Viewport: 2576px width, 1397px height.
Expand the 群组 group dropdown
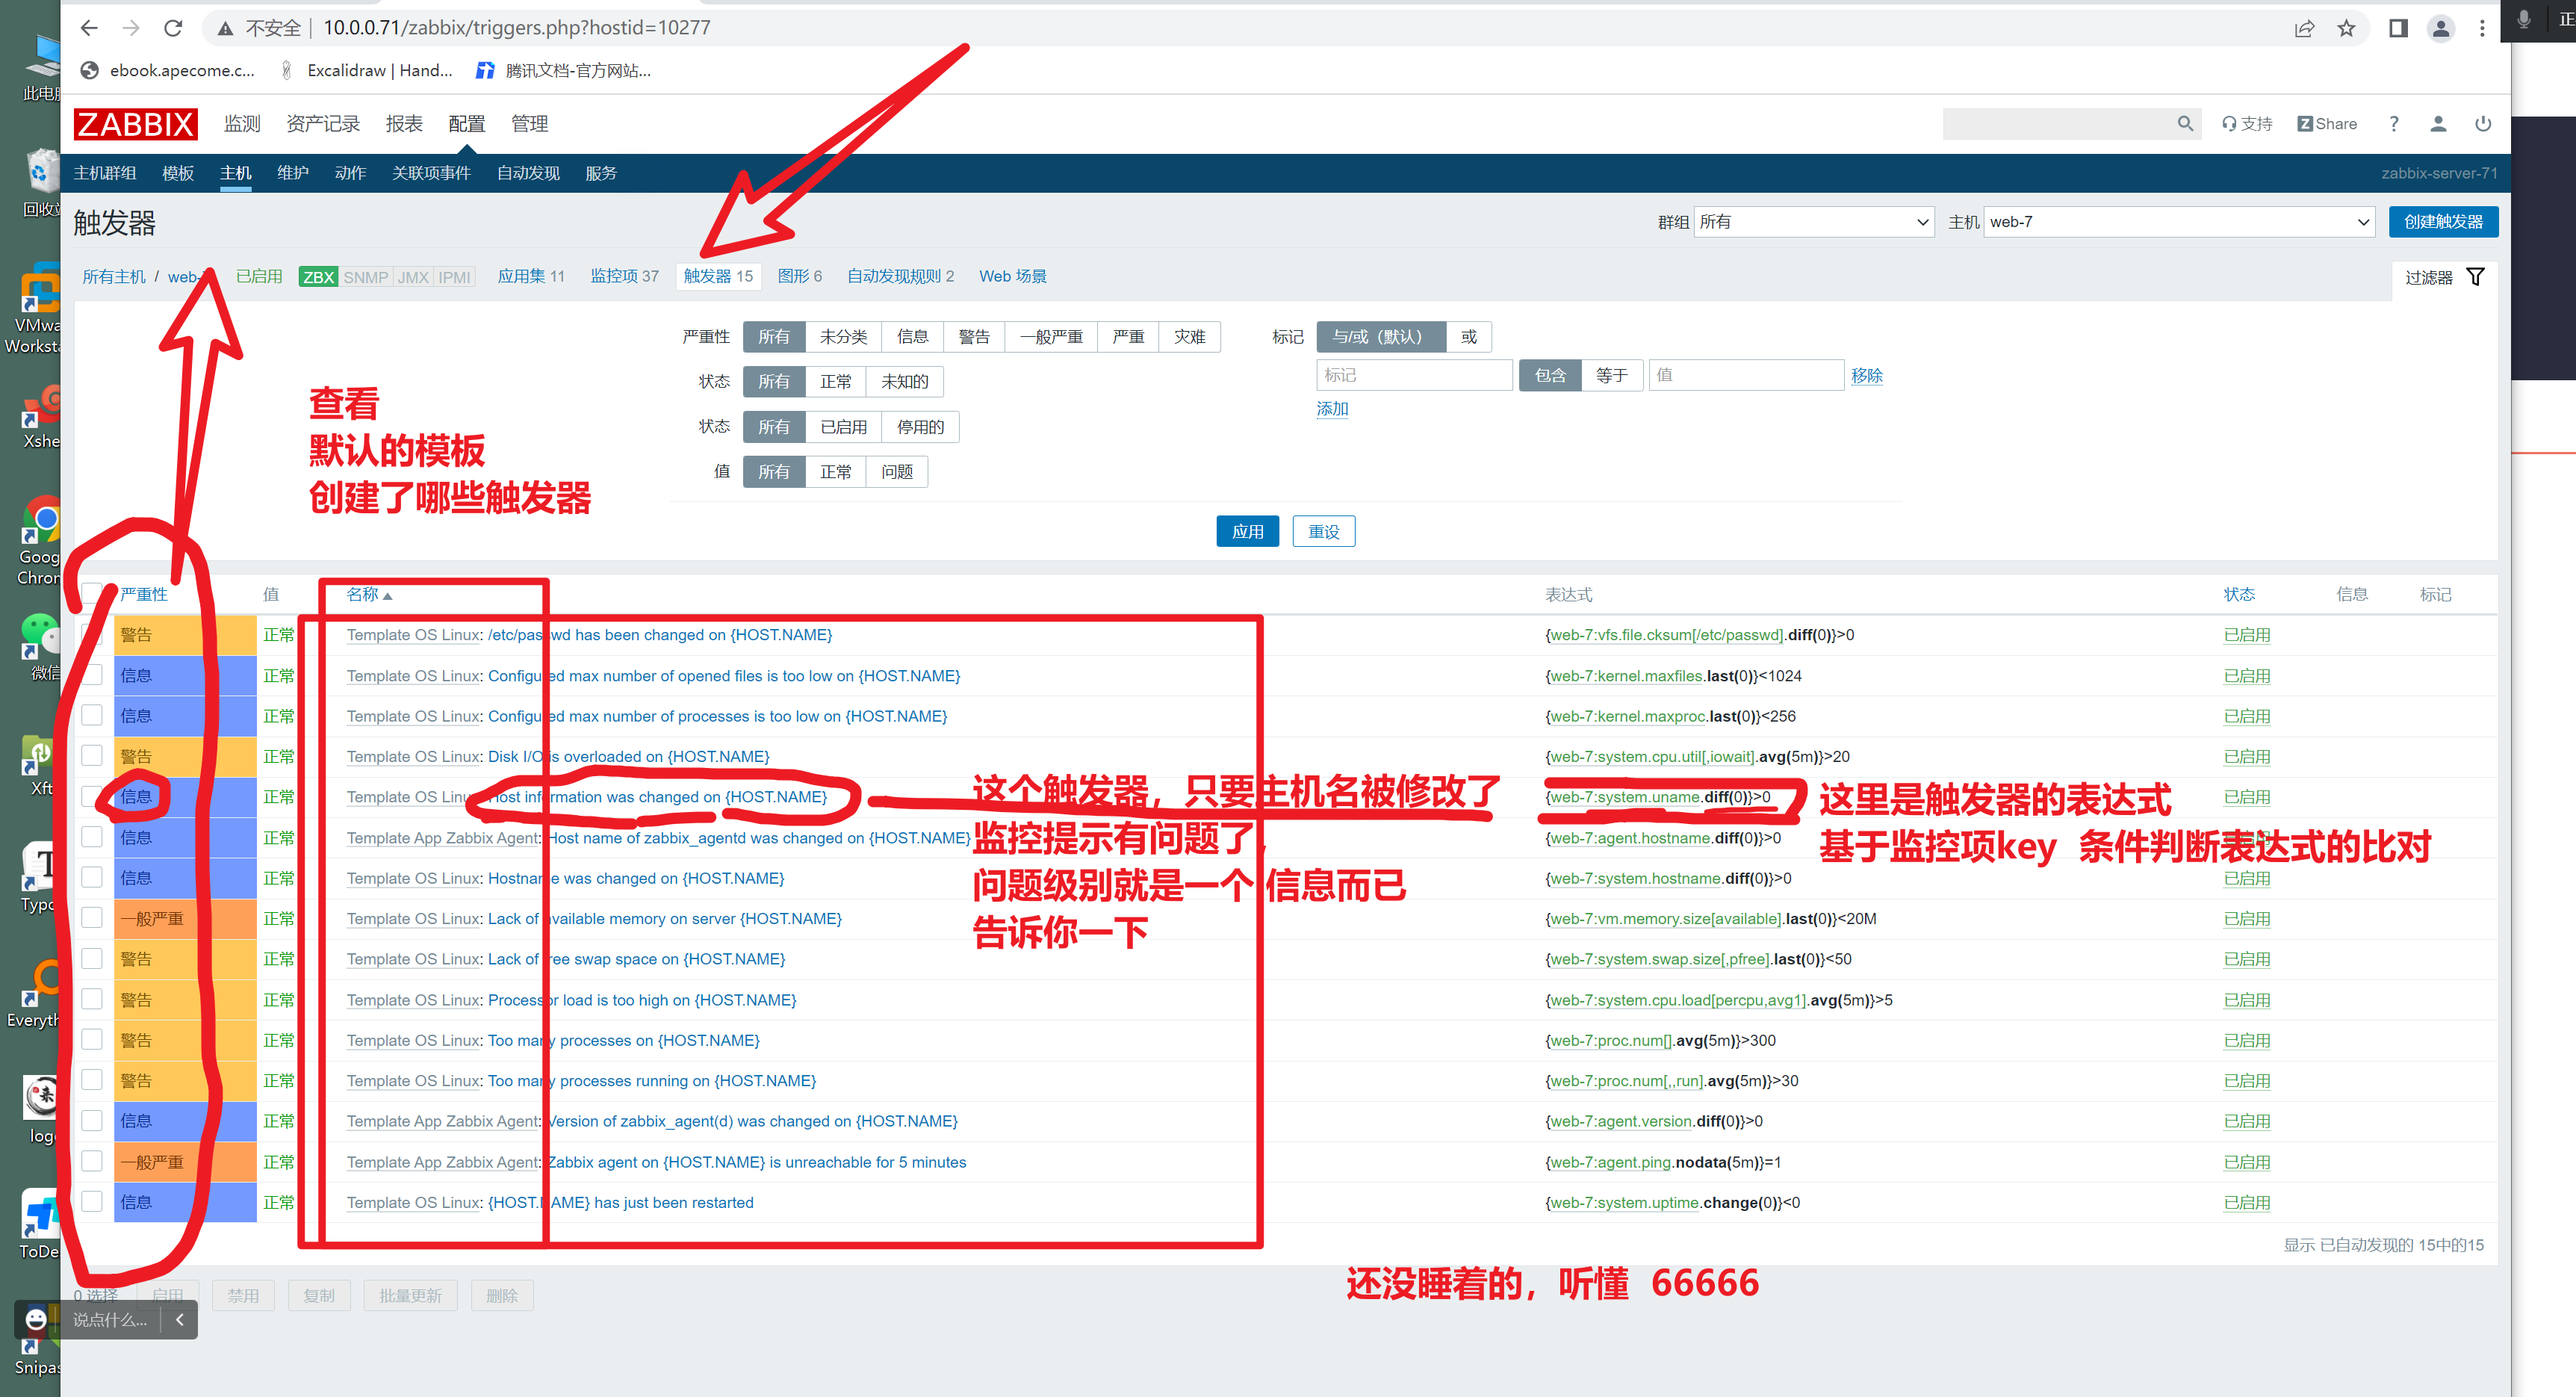pyautogui.click(x=1814, y=222)
